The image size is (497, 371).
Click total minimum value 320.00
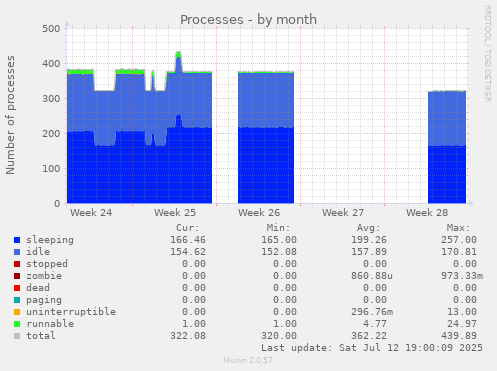pos(279,336)
